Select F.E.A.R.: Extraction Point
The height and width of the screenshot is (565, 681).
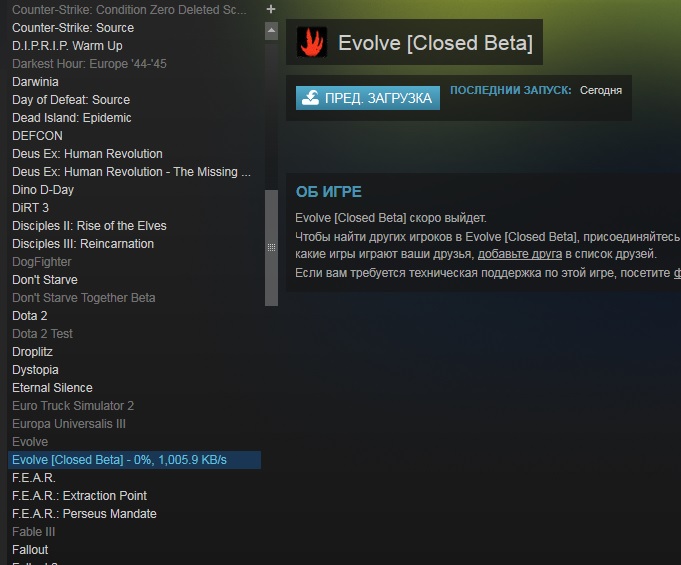[79, 496]
